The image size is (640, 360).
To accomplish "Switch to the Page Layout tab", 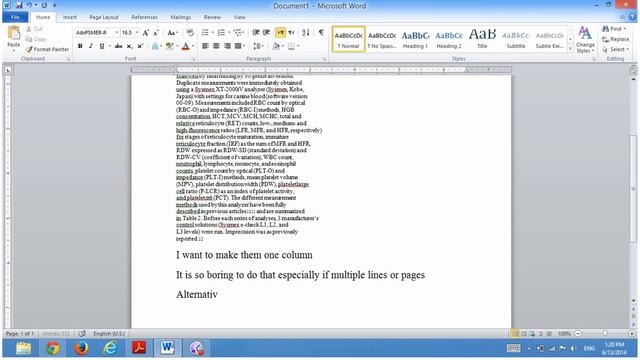I will tap(104, 17).
